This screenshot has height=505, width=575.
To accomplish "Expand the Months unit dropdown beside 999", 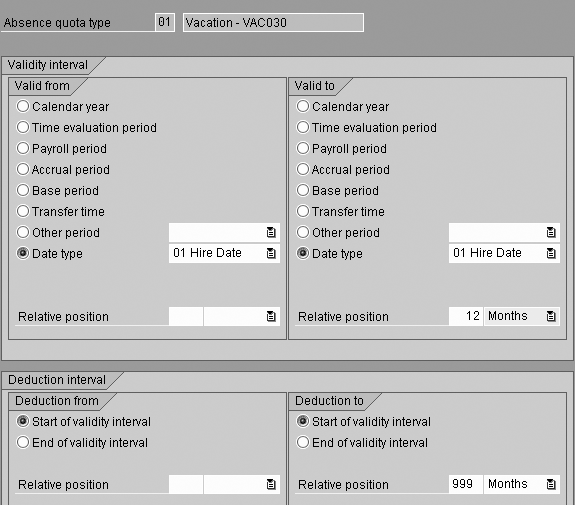I will 521,484.
